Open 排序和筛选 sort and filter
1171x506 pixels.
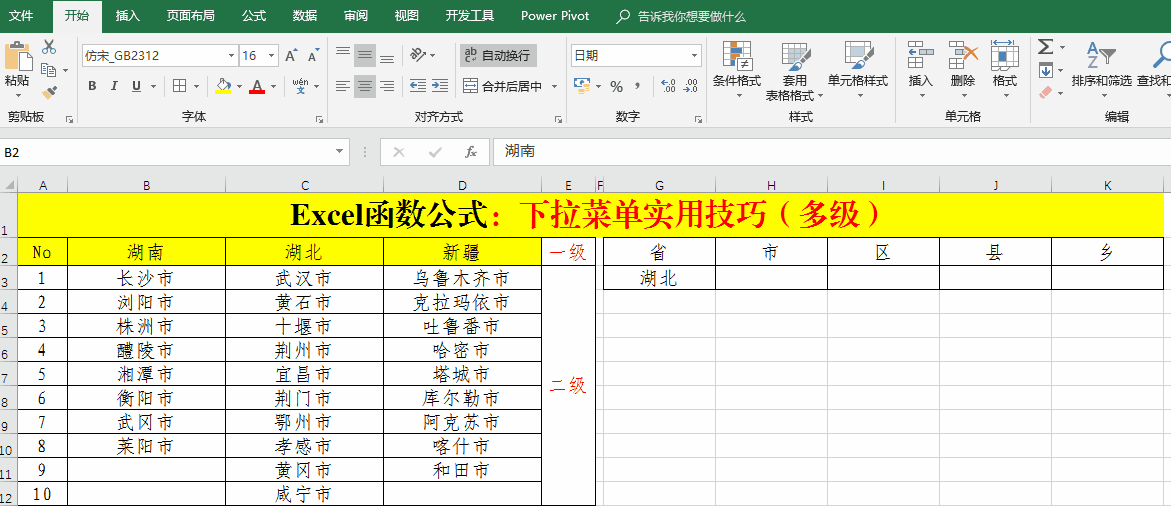pyautogui.click(x=1102, y=67)
